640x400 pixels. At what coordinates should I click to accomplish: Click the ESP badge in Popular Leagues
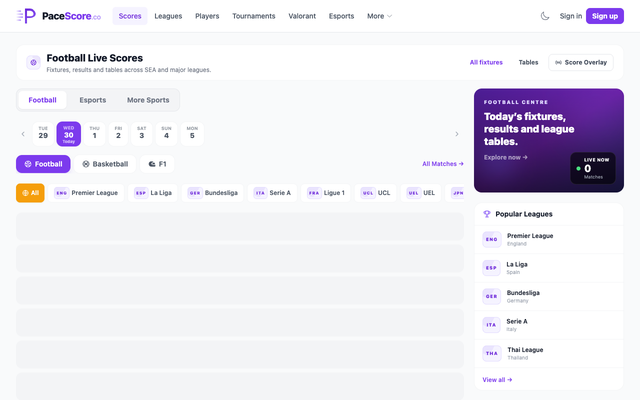[x=491, y=268]
